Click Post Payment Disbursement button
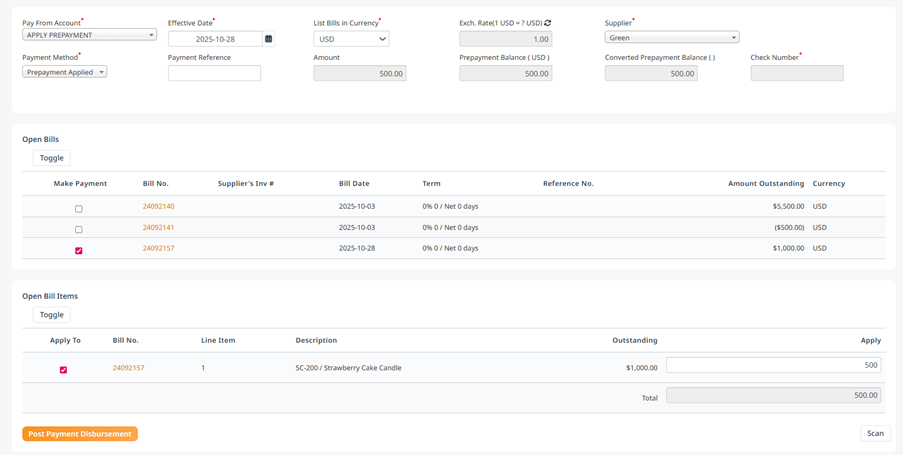Viewport: 903px width, 455px height. [80, 434]
